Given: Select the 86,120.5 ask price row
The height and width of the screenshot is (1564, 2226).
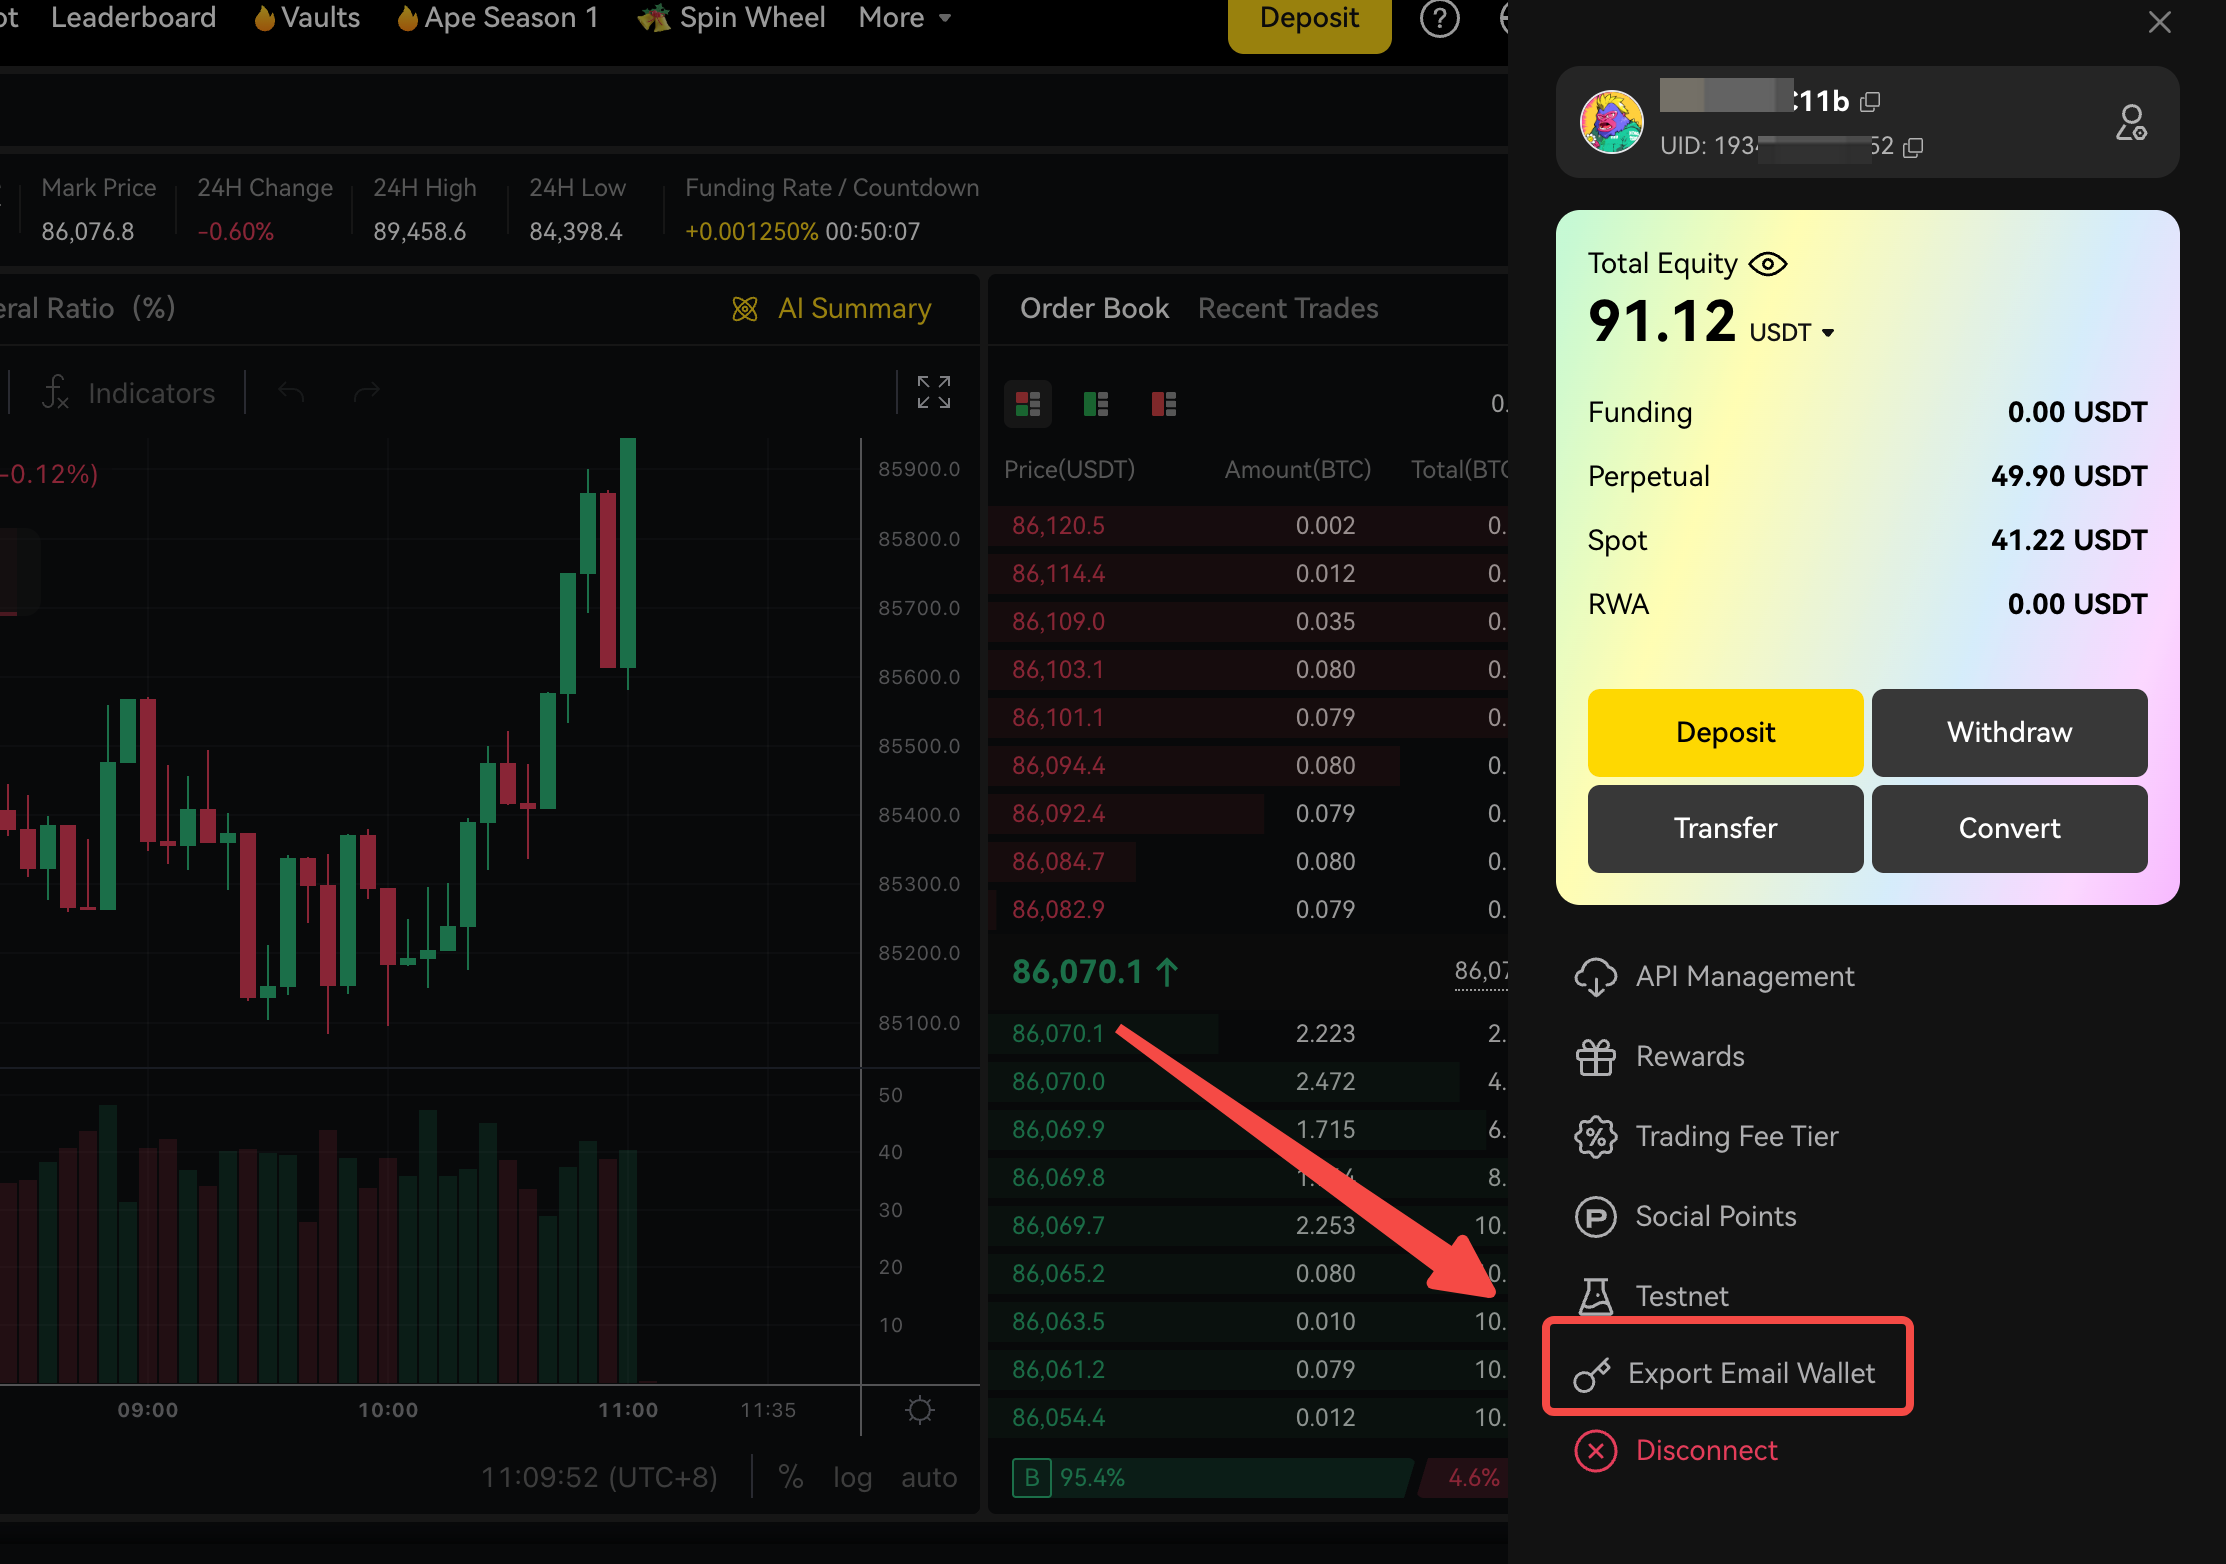Looking at the screenshot, I should point(1058,525).
